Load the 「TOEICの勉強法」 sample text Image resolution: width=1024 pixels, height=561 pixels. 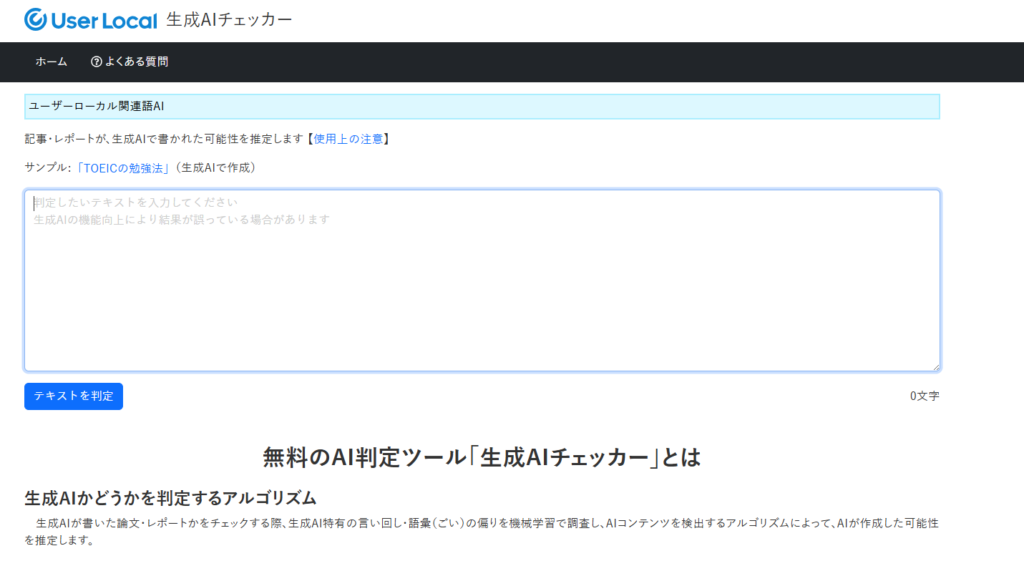pos(122,168)
